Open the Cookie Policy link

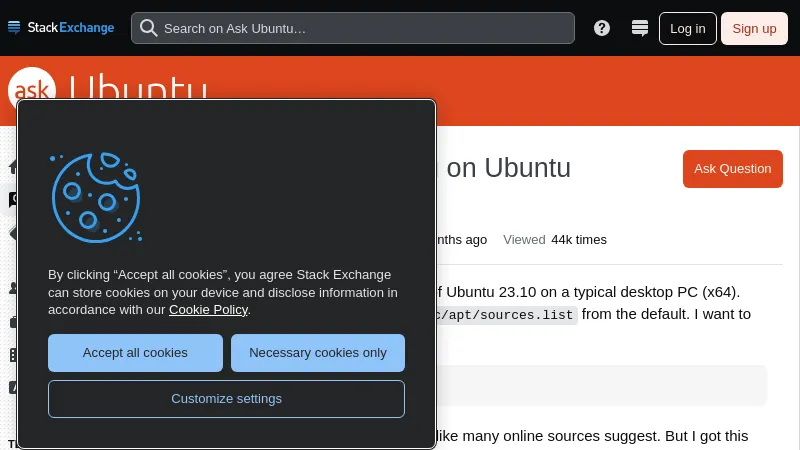tap(208, 310)
